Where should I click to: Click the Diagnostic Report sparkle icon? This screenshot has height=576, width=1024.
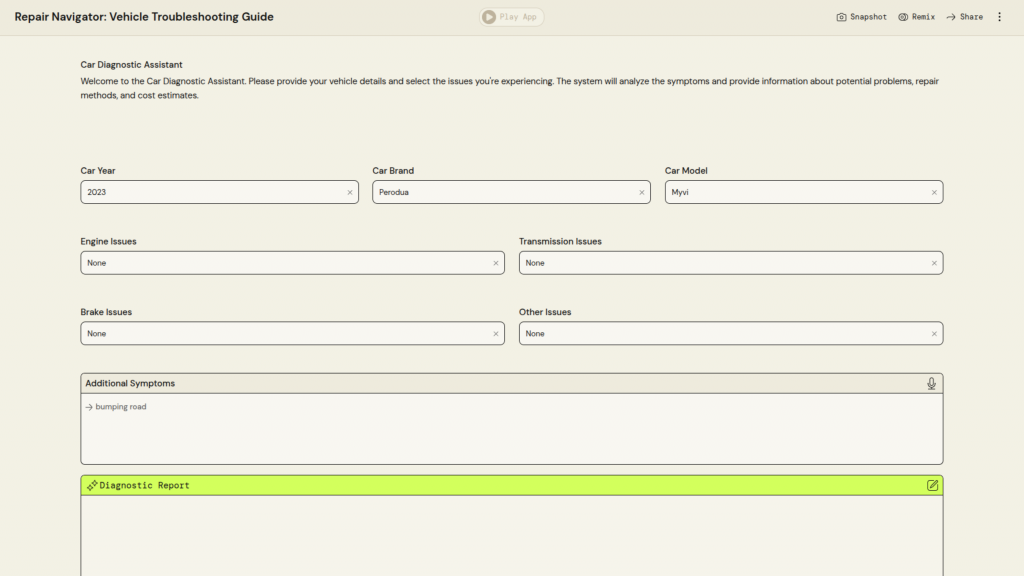(91, 485)
